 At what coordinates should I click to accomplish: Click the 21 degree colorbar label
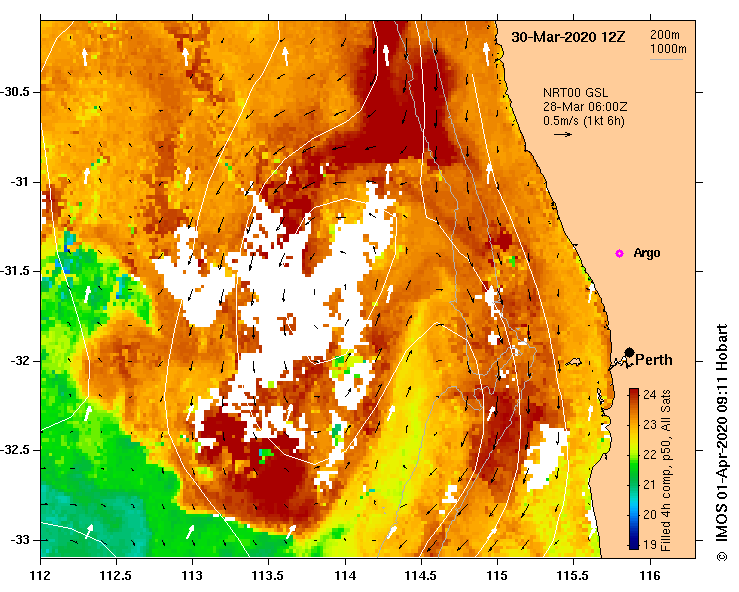coord(650,484)
